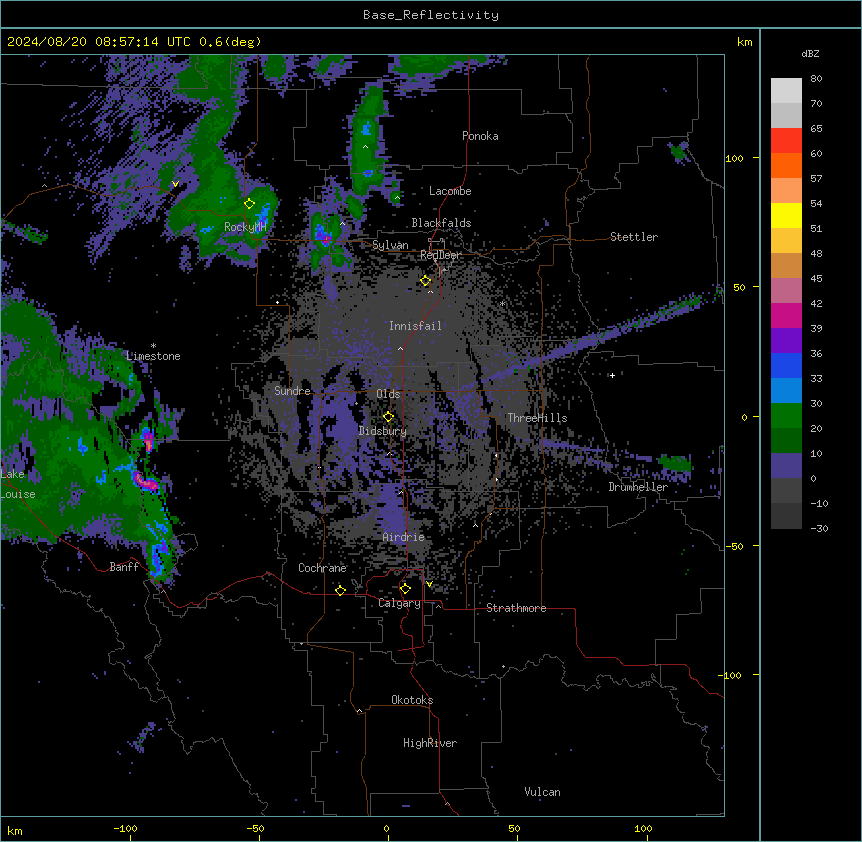Click the 100 tick on the right axis
The height and width of the screenshot is (842, 862).
point(734,158)
